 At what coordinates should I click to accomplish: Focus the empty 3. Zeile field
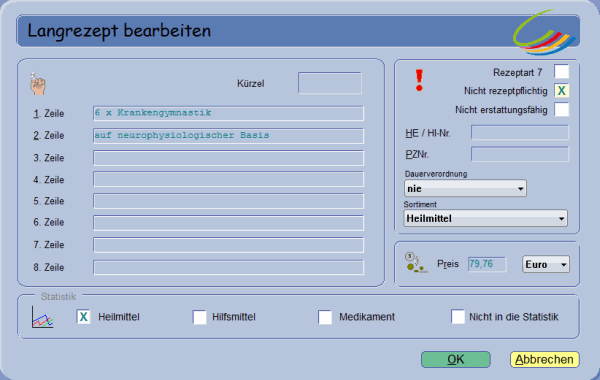[x=228, y=158]
